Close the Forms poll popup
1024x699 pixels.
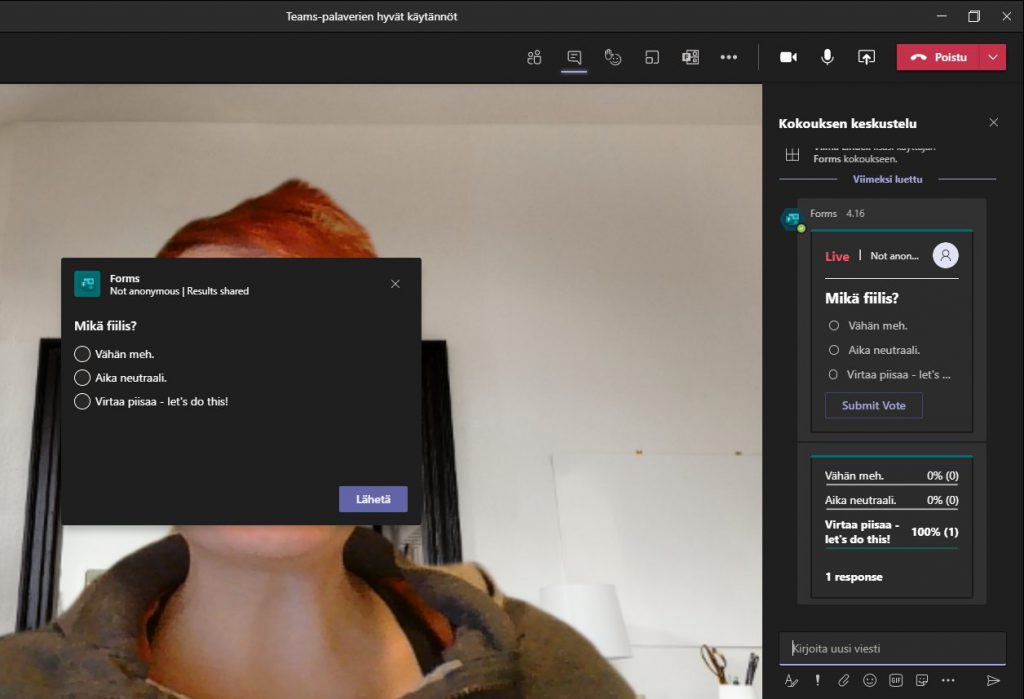coord(395,284)
